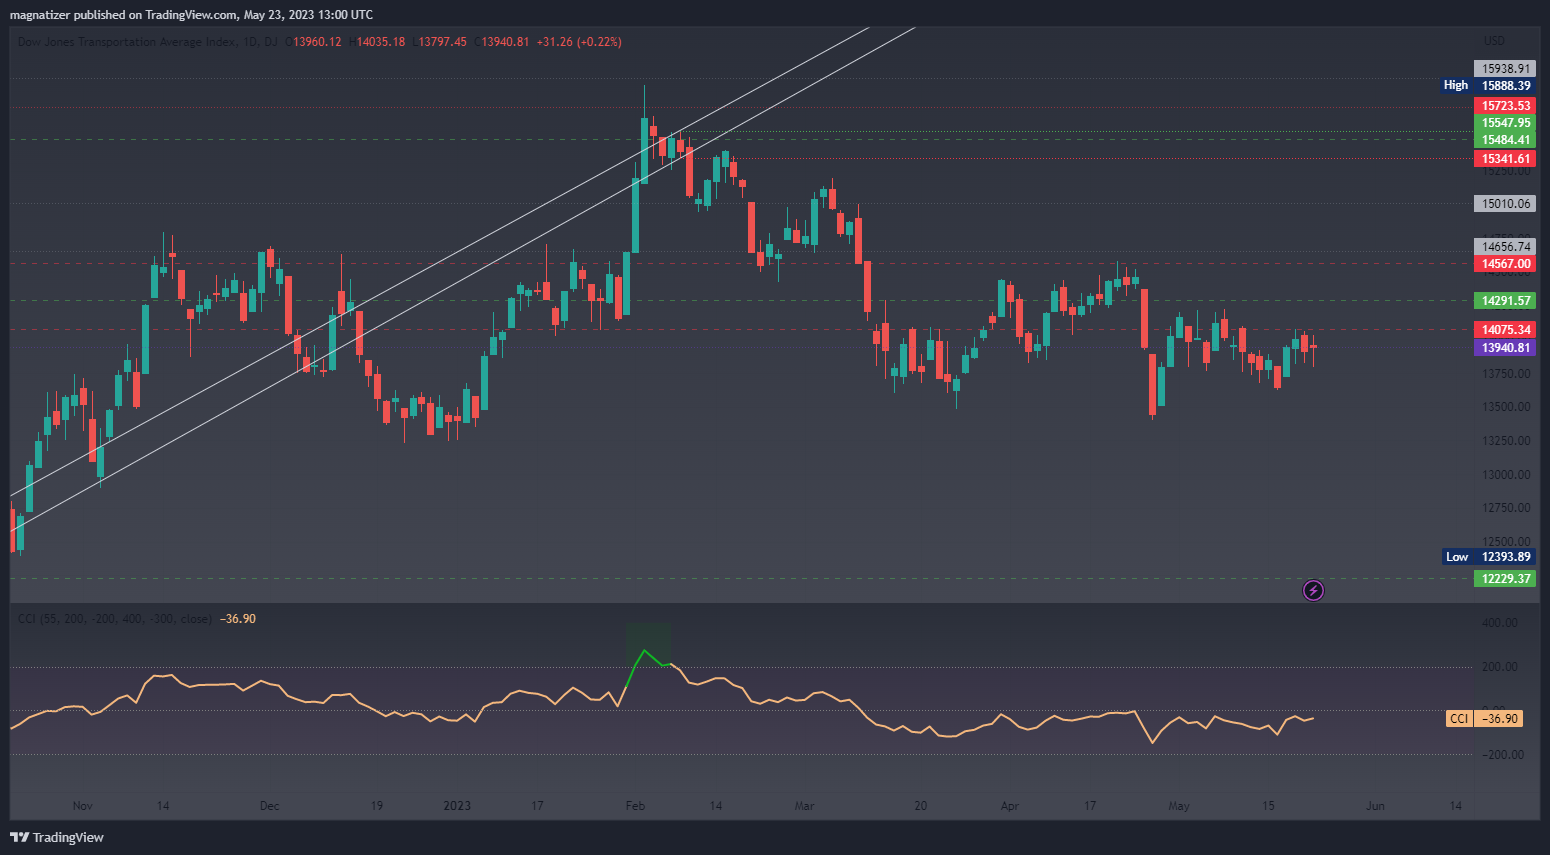Viewport: 1550px width, 855px height.
Task: Select the orange CCI -36.90 axis tag
Action: pos(1485,719)
